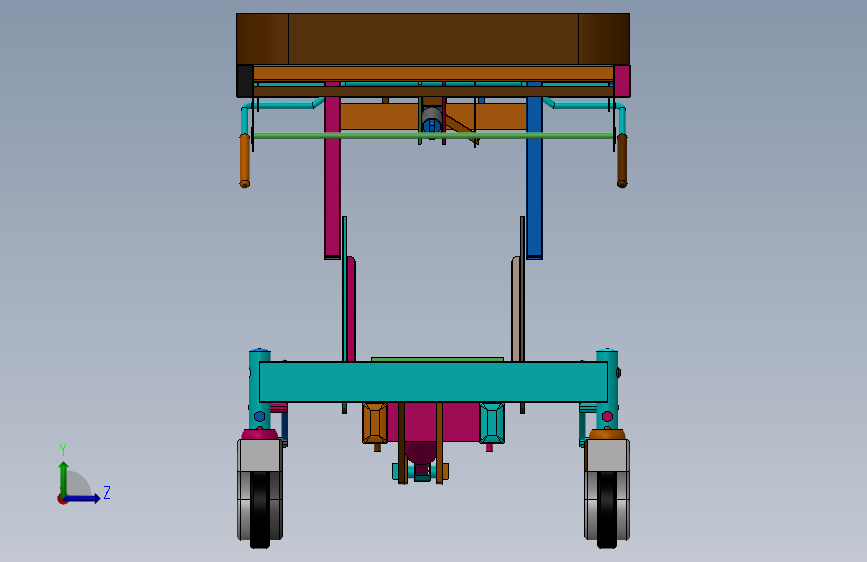Image resolution: width=867 pixels, height=562 pixels.
Task: Click the blue Z axis arrow of the triad
Action: click(83, 498)
